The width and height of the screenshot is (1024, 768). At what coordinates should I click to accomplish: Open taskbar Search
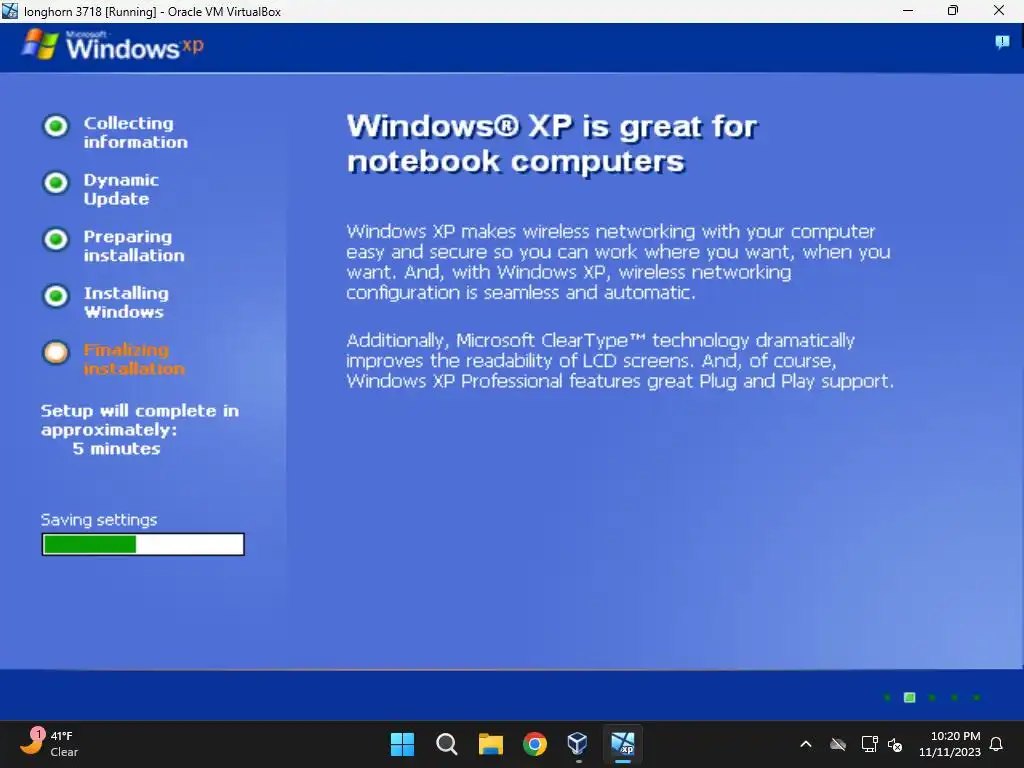[447, 744]
